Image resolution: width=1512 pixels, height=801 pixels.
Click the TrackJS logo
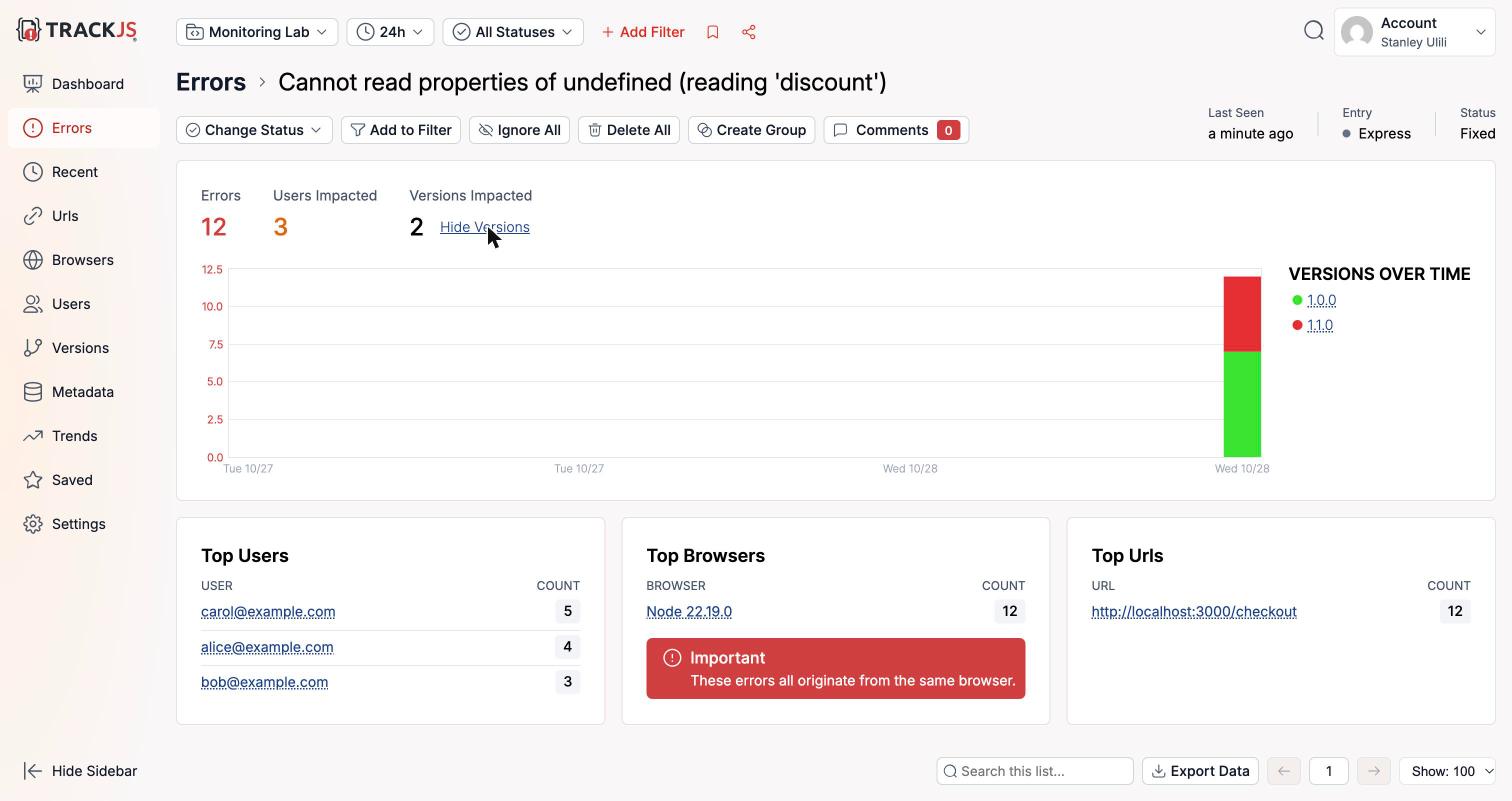(77, 30)
